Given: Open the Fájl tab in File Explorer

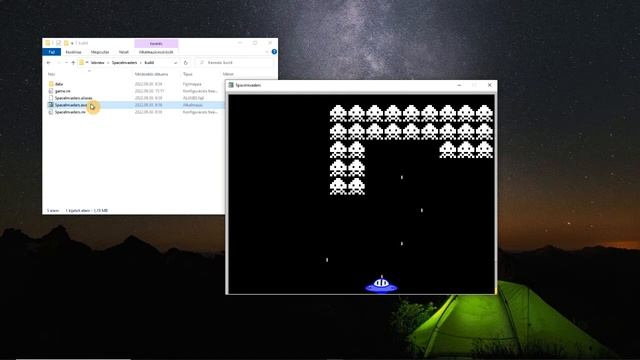Looking at the screenshot, I should tap(51, 52).
